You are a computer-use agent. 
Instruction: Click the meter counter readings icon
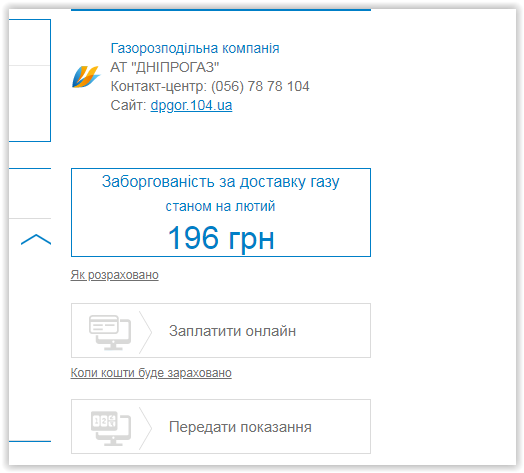tap(110, 428)
